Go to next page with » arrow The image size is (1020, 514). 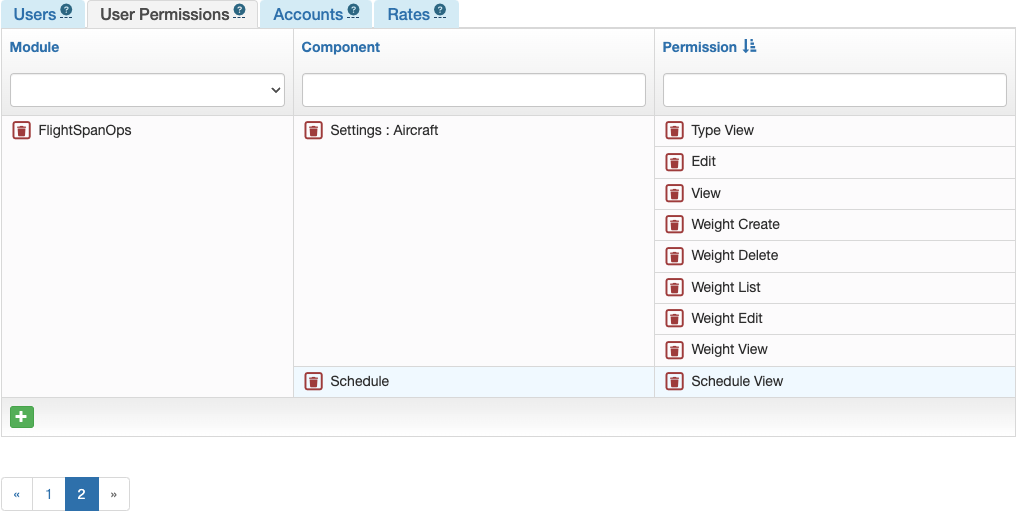tap(114, 494)
